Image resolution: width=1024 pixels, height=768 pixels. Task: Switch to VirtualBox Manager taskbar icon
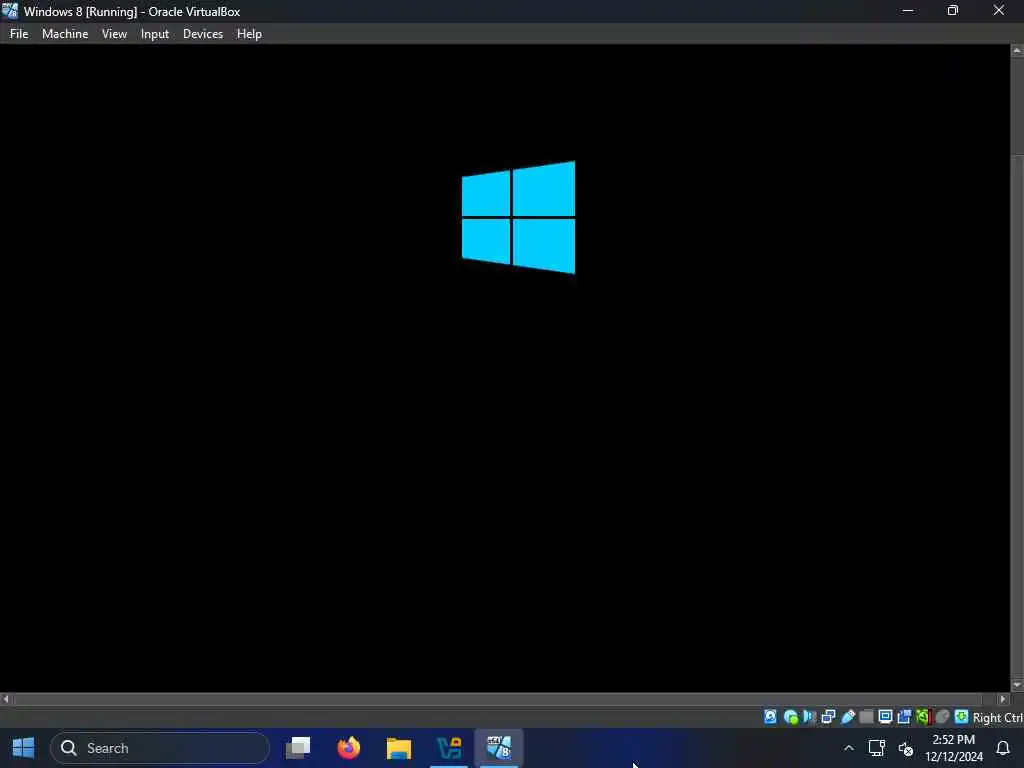[x=449, y=748]
